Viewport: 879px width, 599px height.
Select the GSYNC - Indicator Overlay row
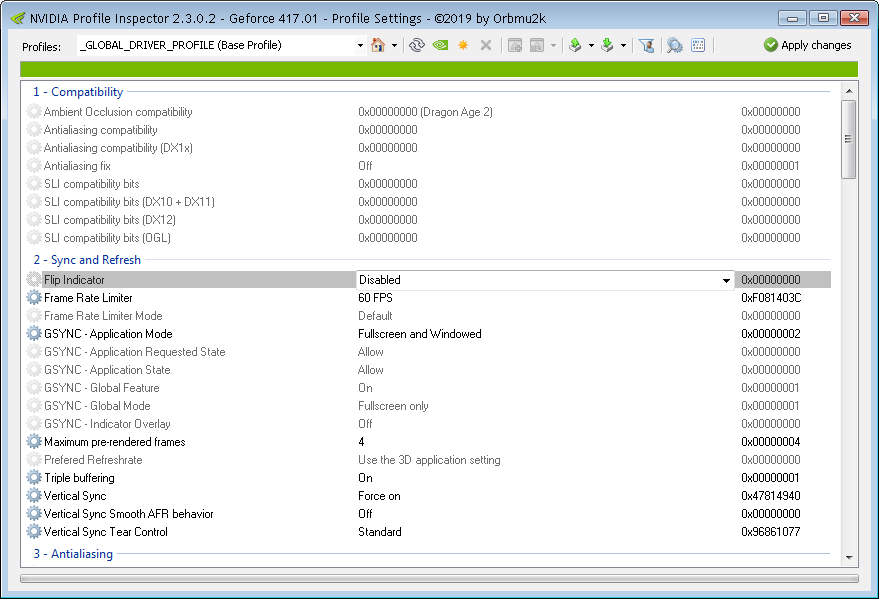pyautogui.click(x=428, y=424)
